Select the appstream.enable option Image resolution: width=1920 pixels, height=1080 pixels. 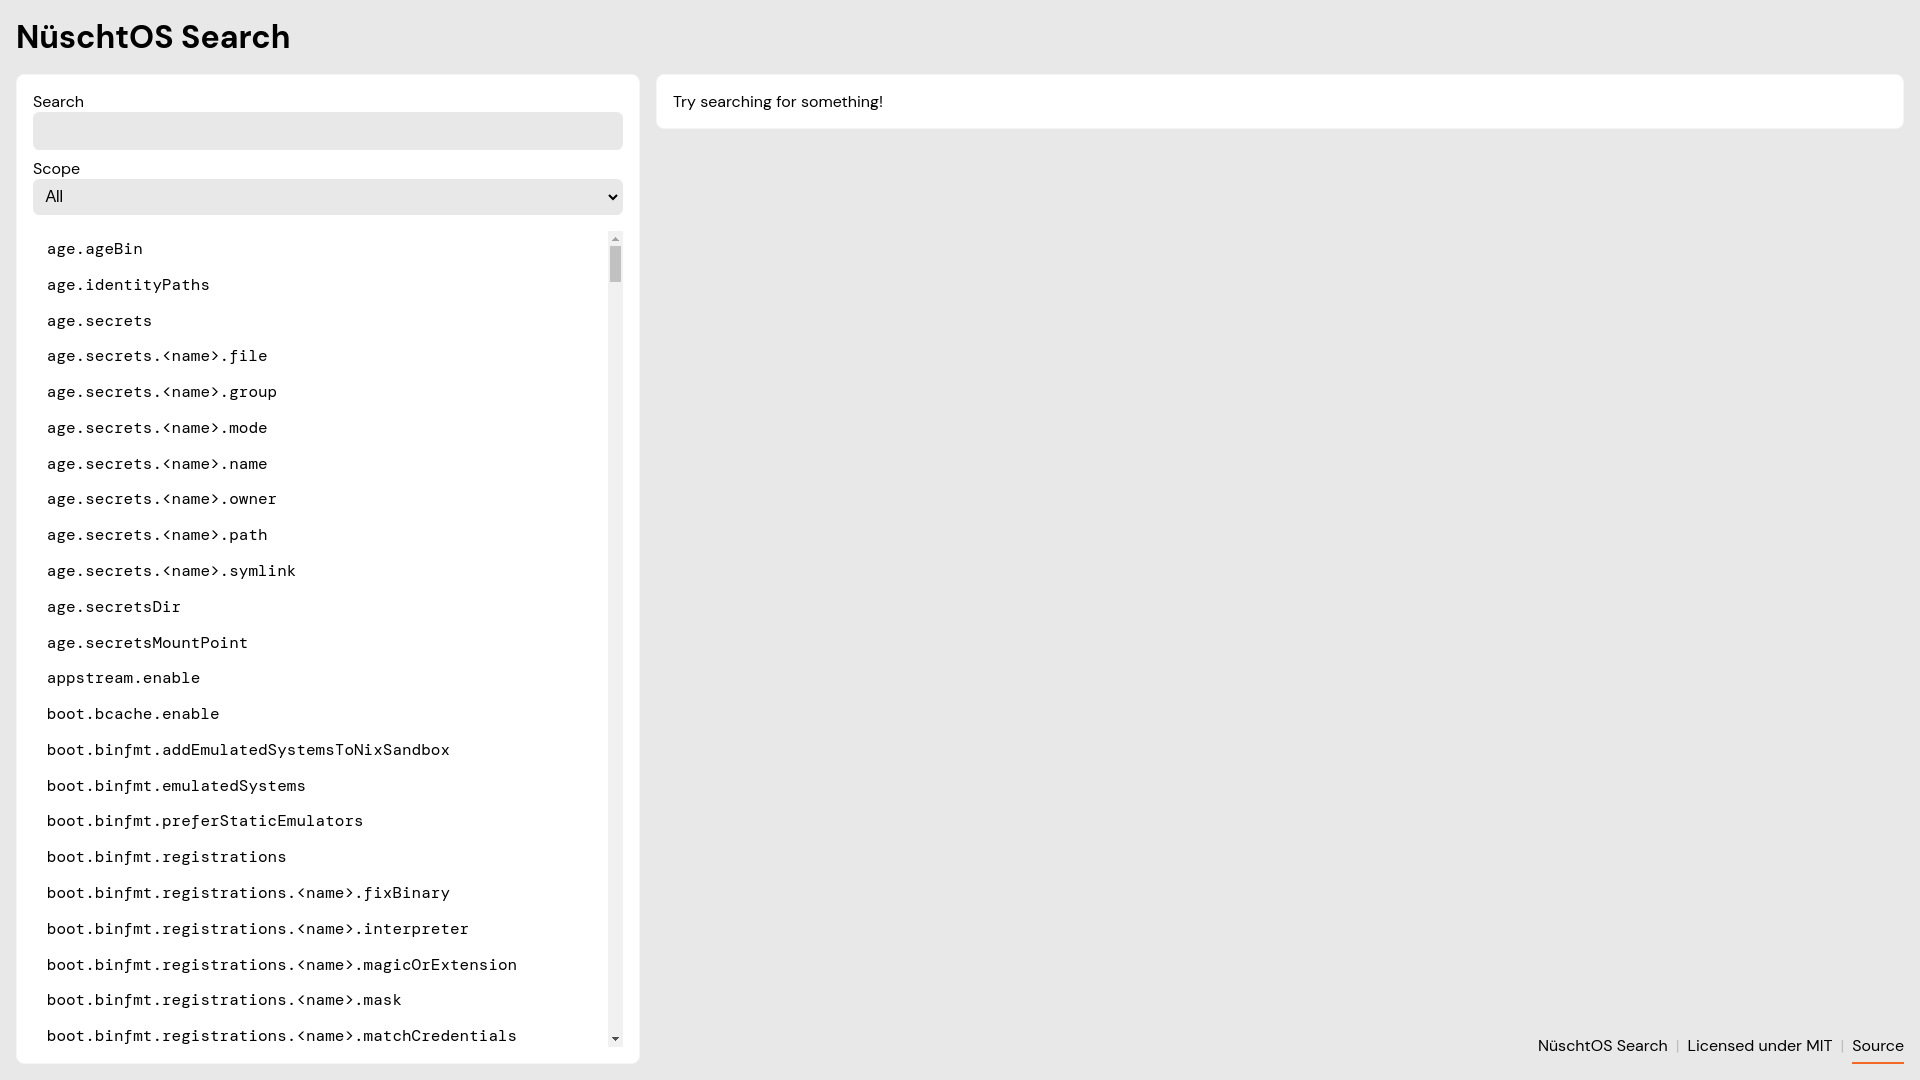(320, 678)
